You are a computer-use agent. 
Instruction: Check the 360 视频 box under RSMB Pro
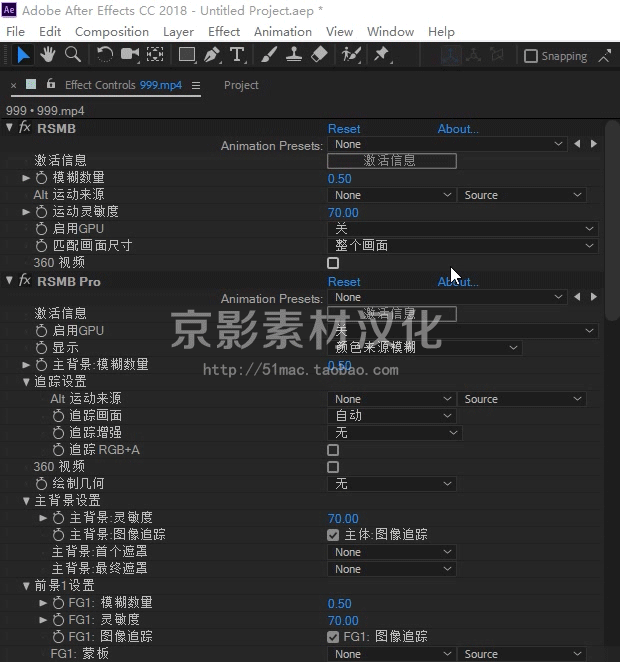[333, 467]
